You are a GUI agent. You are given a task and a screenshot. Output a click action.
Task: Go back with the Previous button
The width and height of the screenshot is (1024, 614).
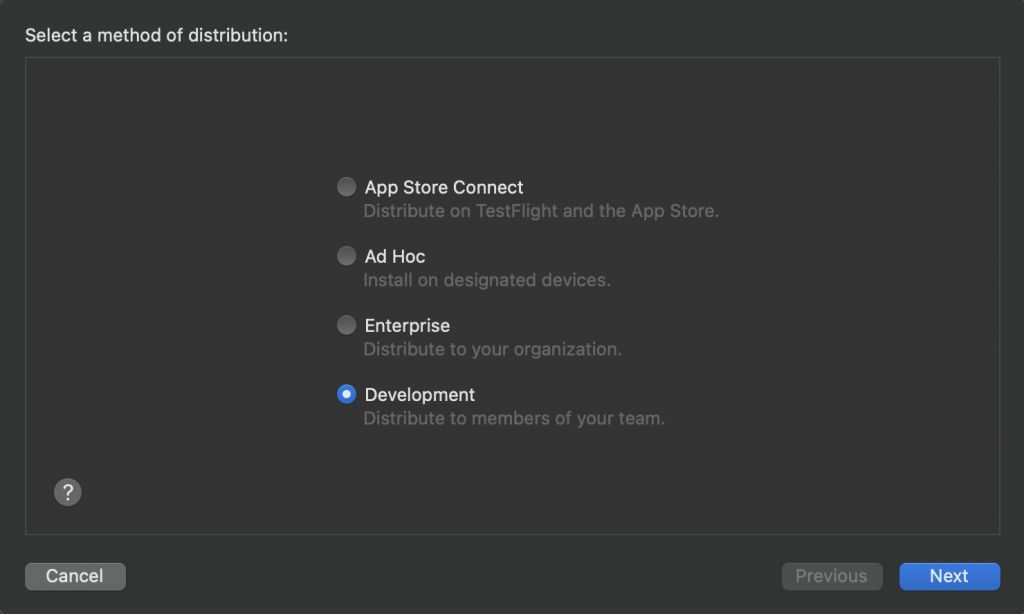pos(831,576)
